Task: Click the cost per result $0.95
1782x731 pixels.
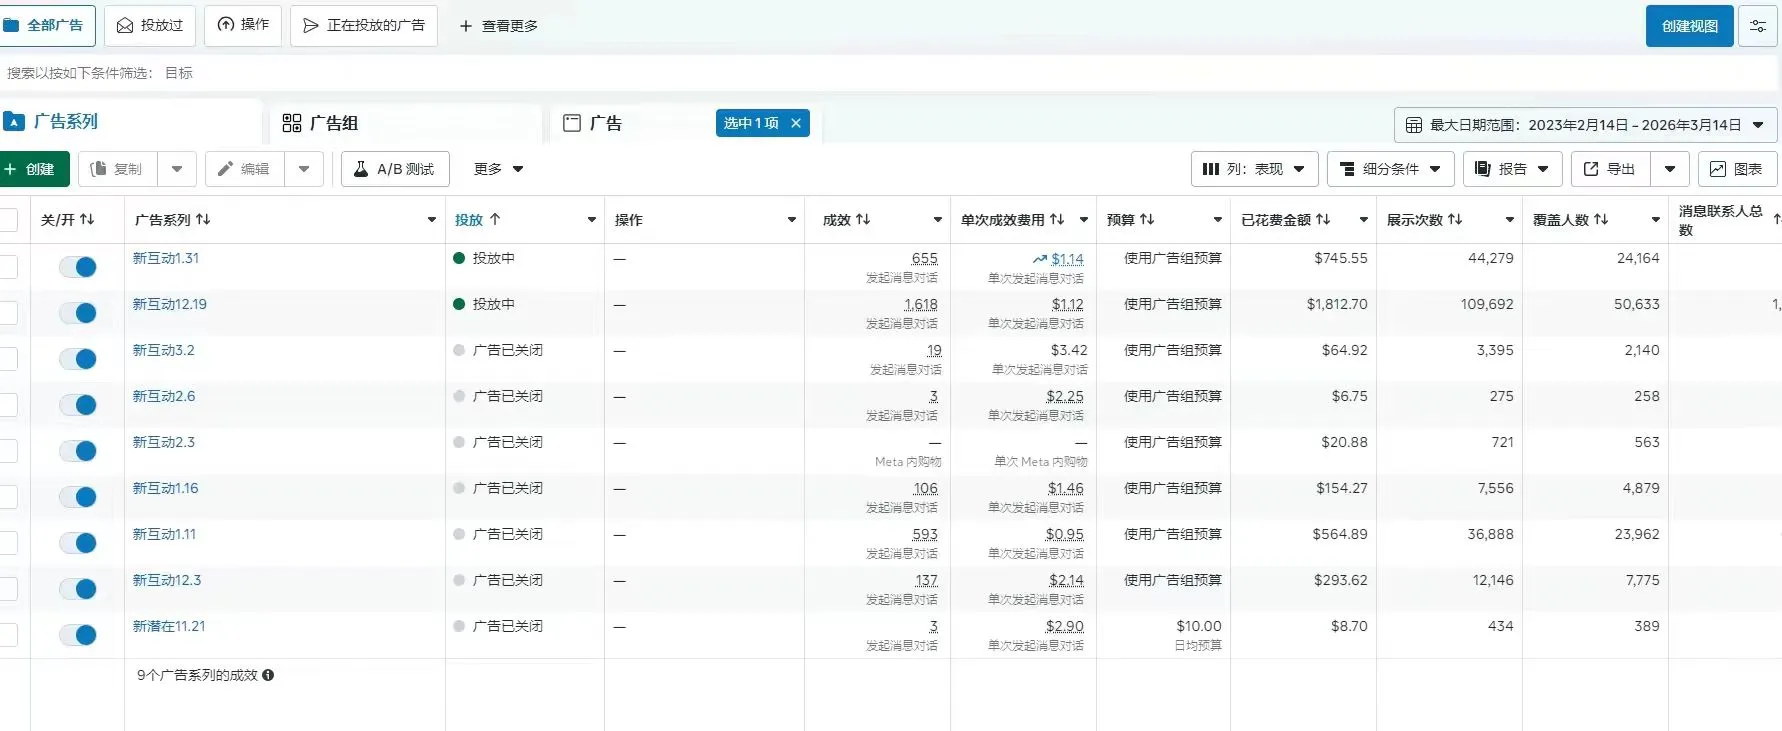Action: (x=1065, y=535)
